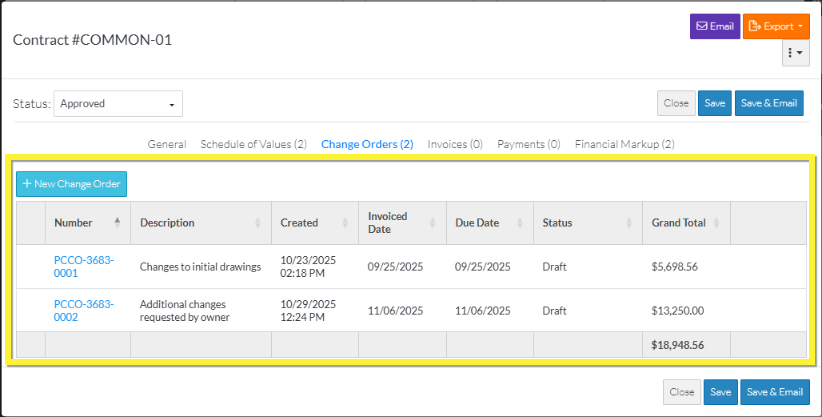The width and height of the screenshot is (822, 417).
Task: Expand the Status dropdown showing Approved
Action: pos(118,103)
